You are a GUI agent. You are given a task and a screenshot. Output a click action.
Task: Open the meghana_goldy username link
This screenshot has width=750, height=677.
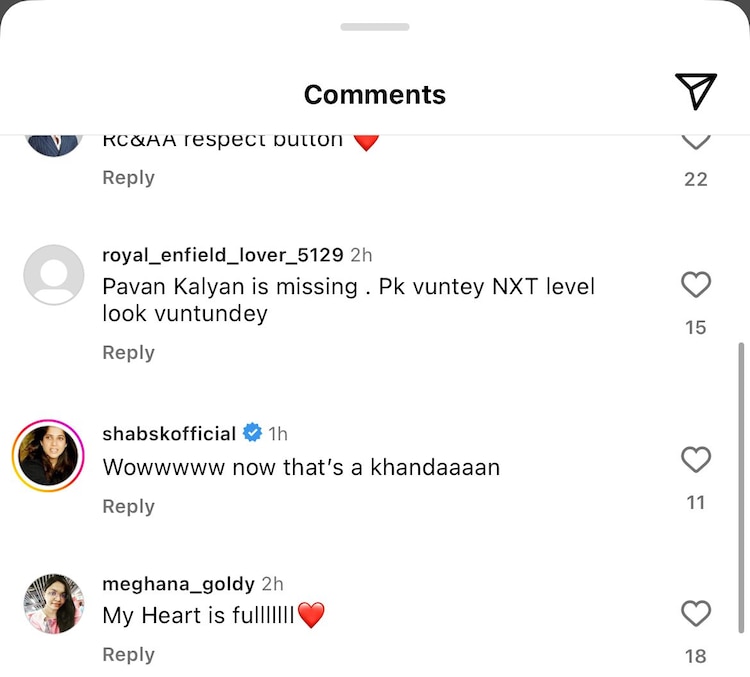[178, 584]
